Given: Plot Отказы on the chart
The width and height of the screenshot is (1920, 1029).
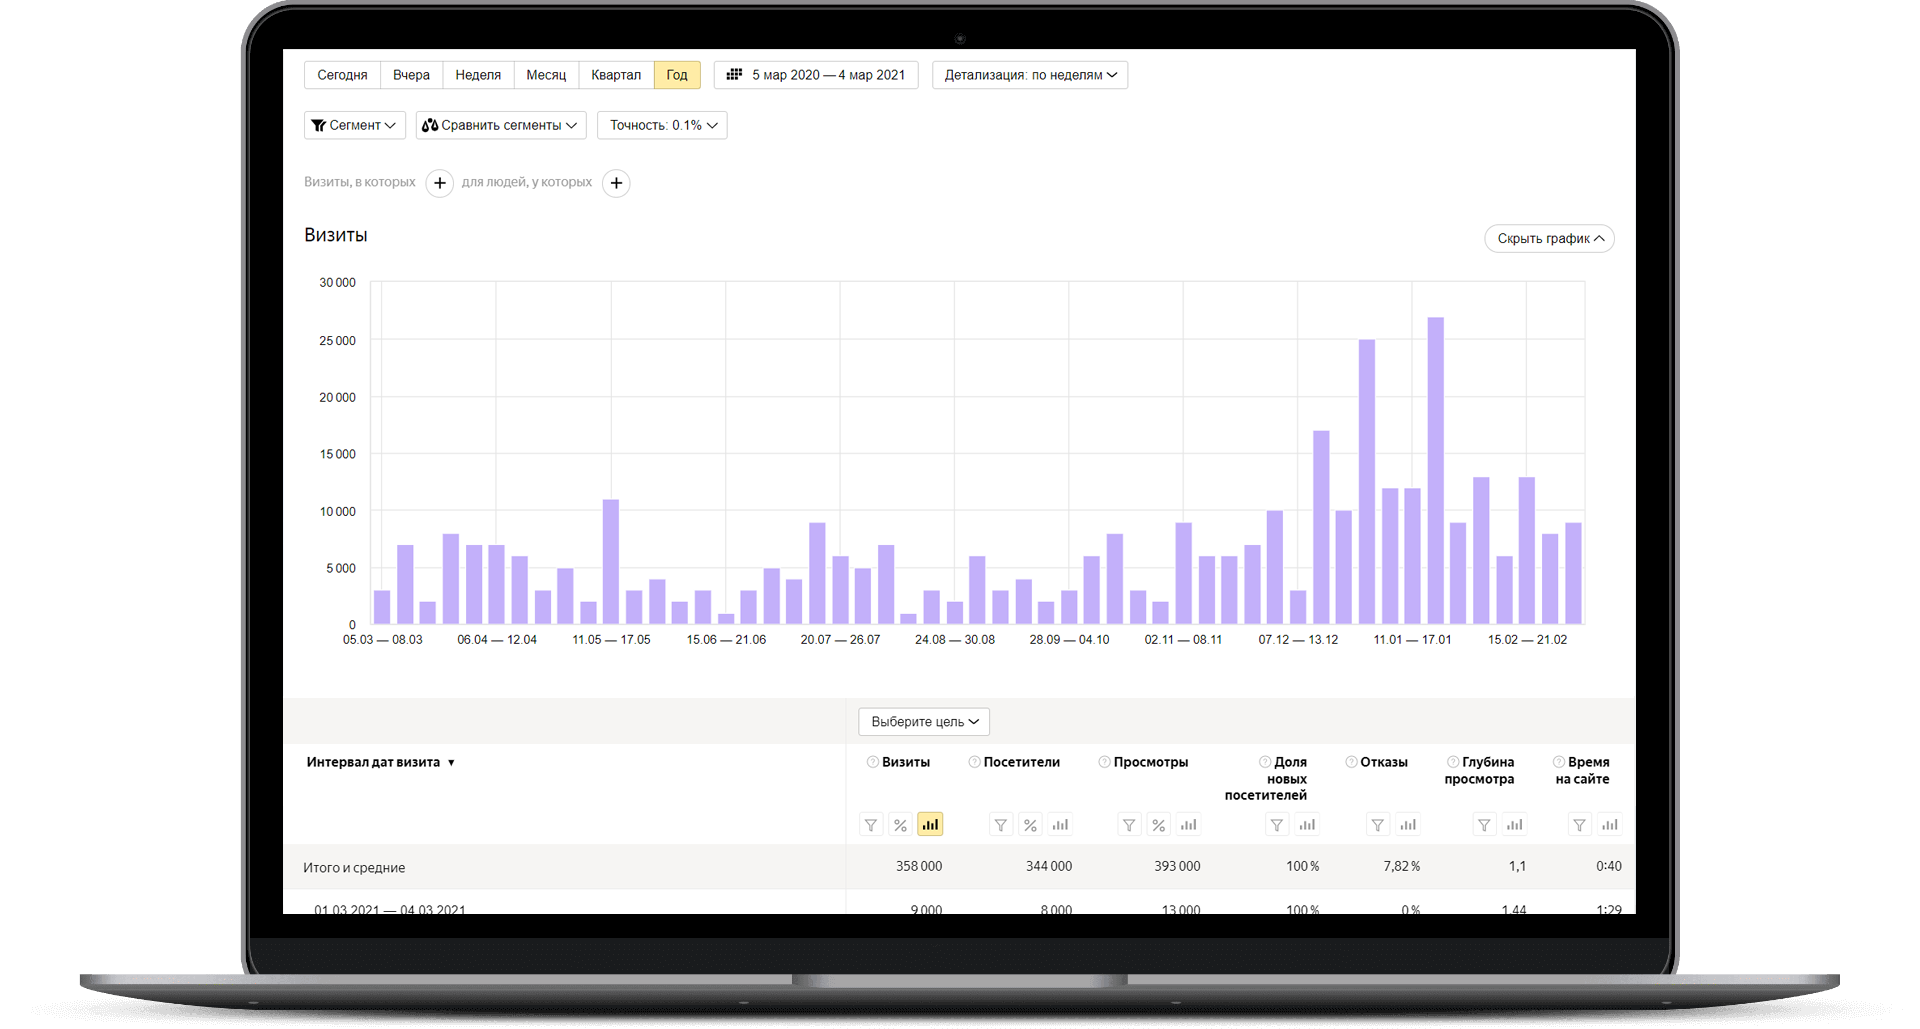Looking at the screenshot, I should coord(1408,825).
